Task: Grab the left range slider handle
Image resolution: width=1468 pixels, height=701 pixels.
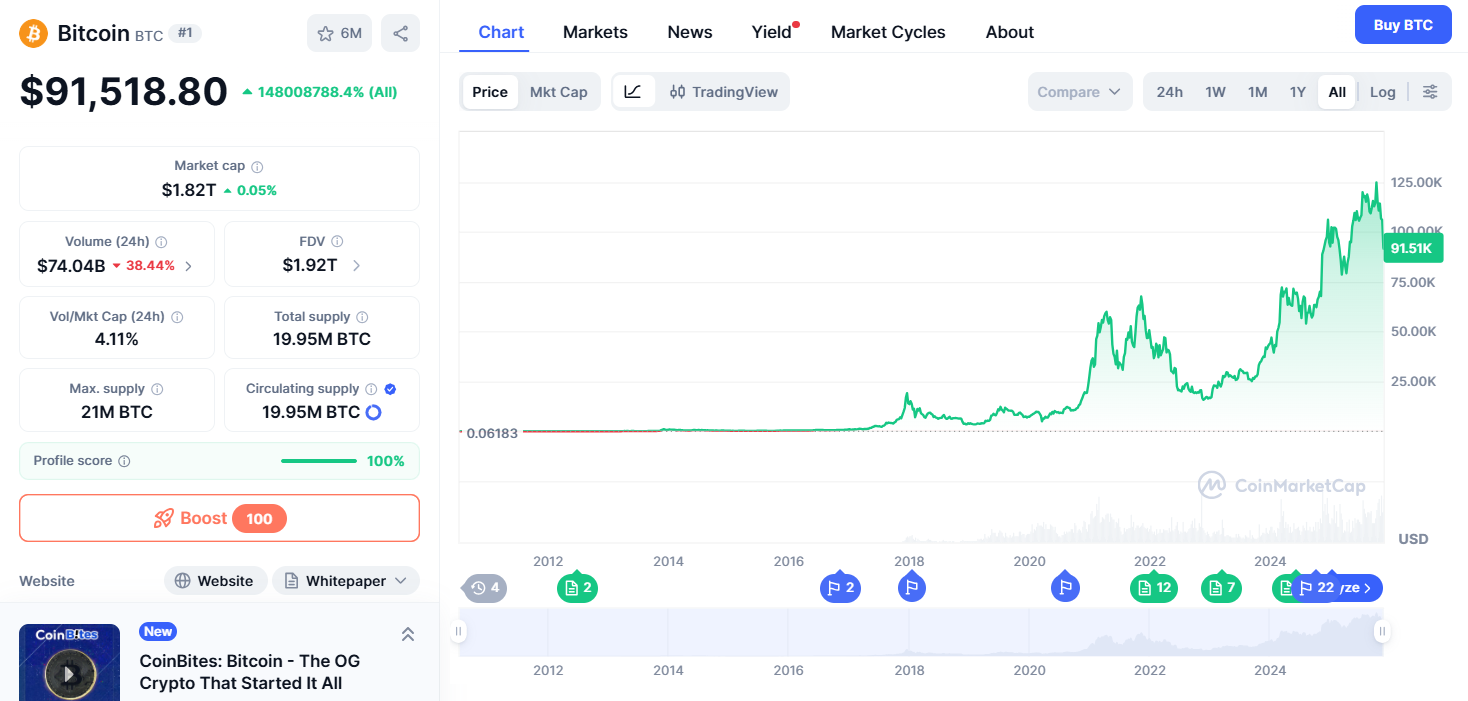Action: point(459,631)
